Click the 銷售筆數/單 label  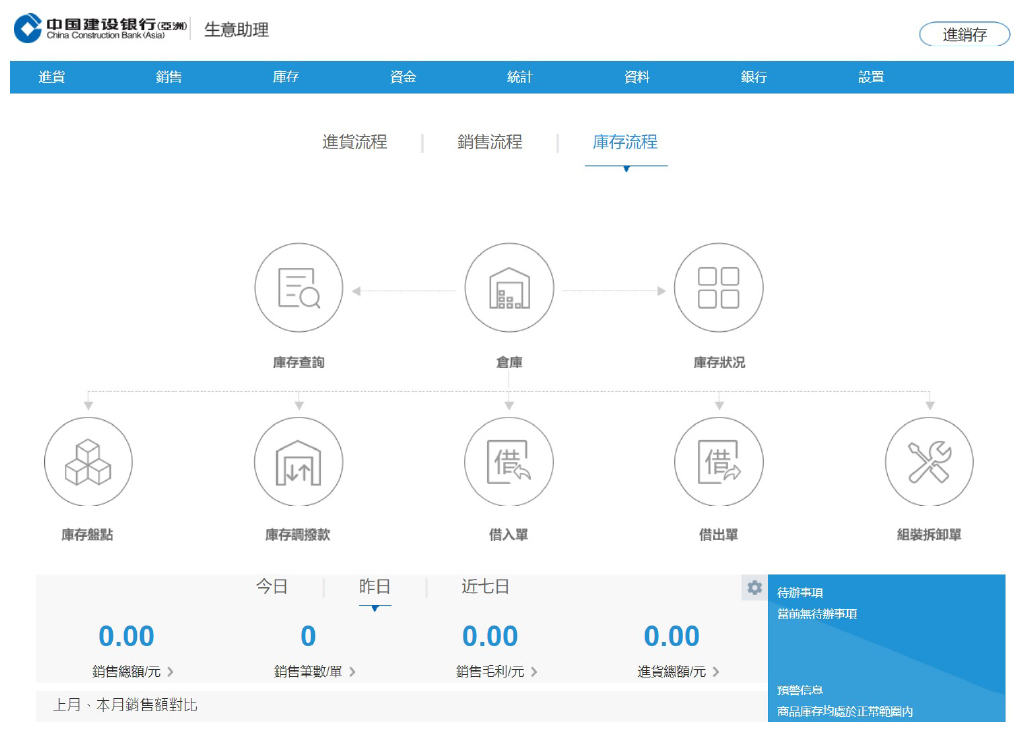pos(308,671)
